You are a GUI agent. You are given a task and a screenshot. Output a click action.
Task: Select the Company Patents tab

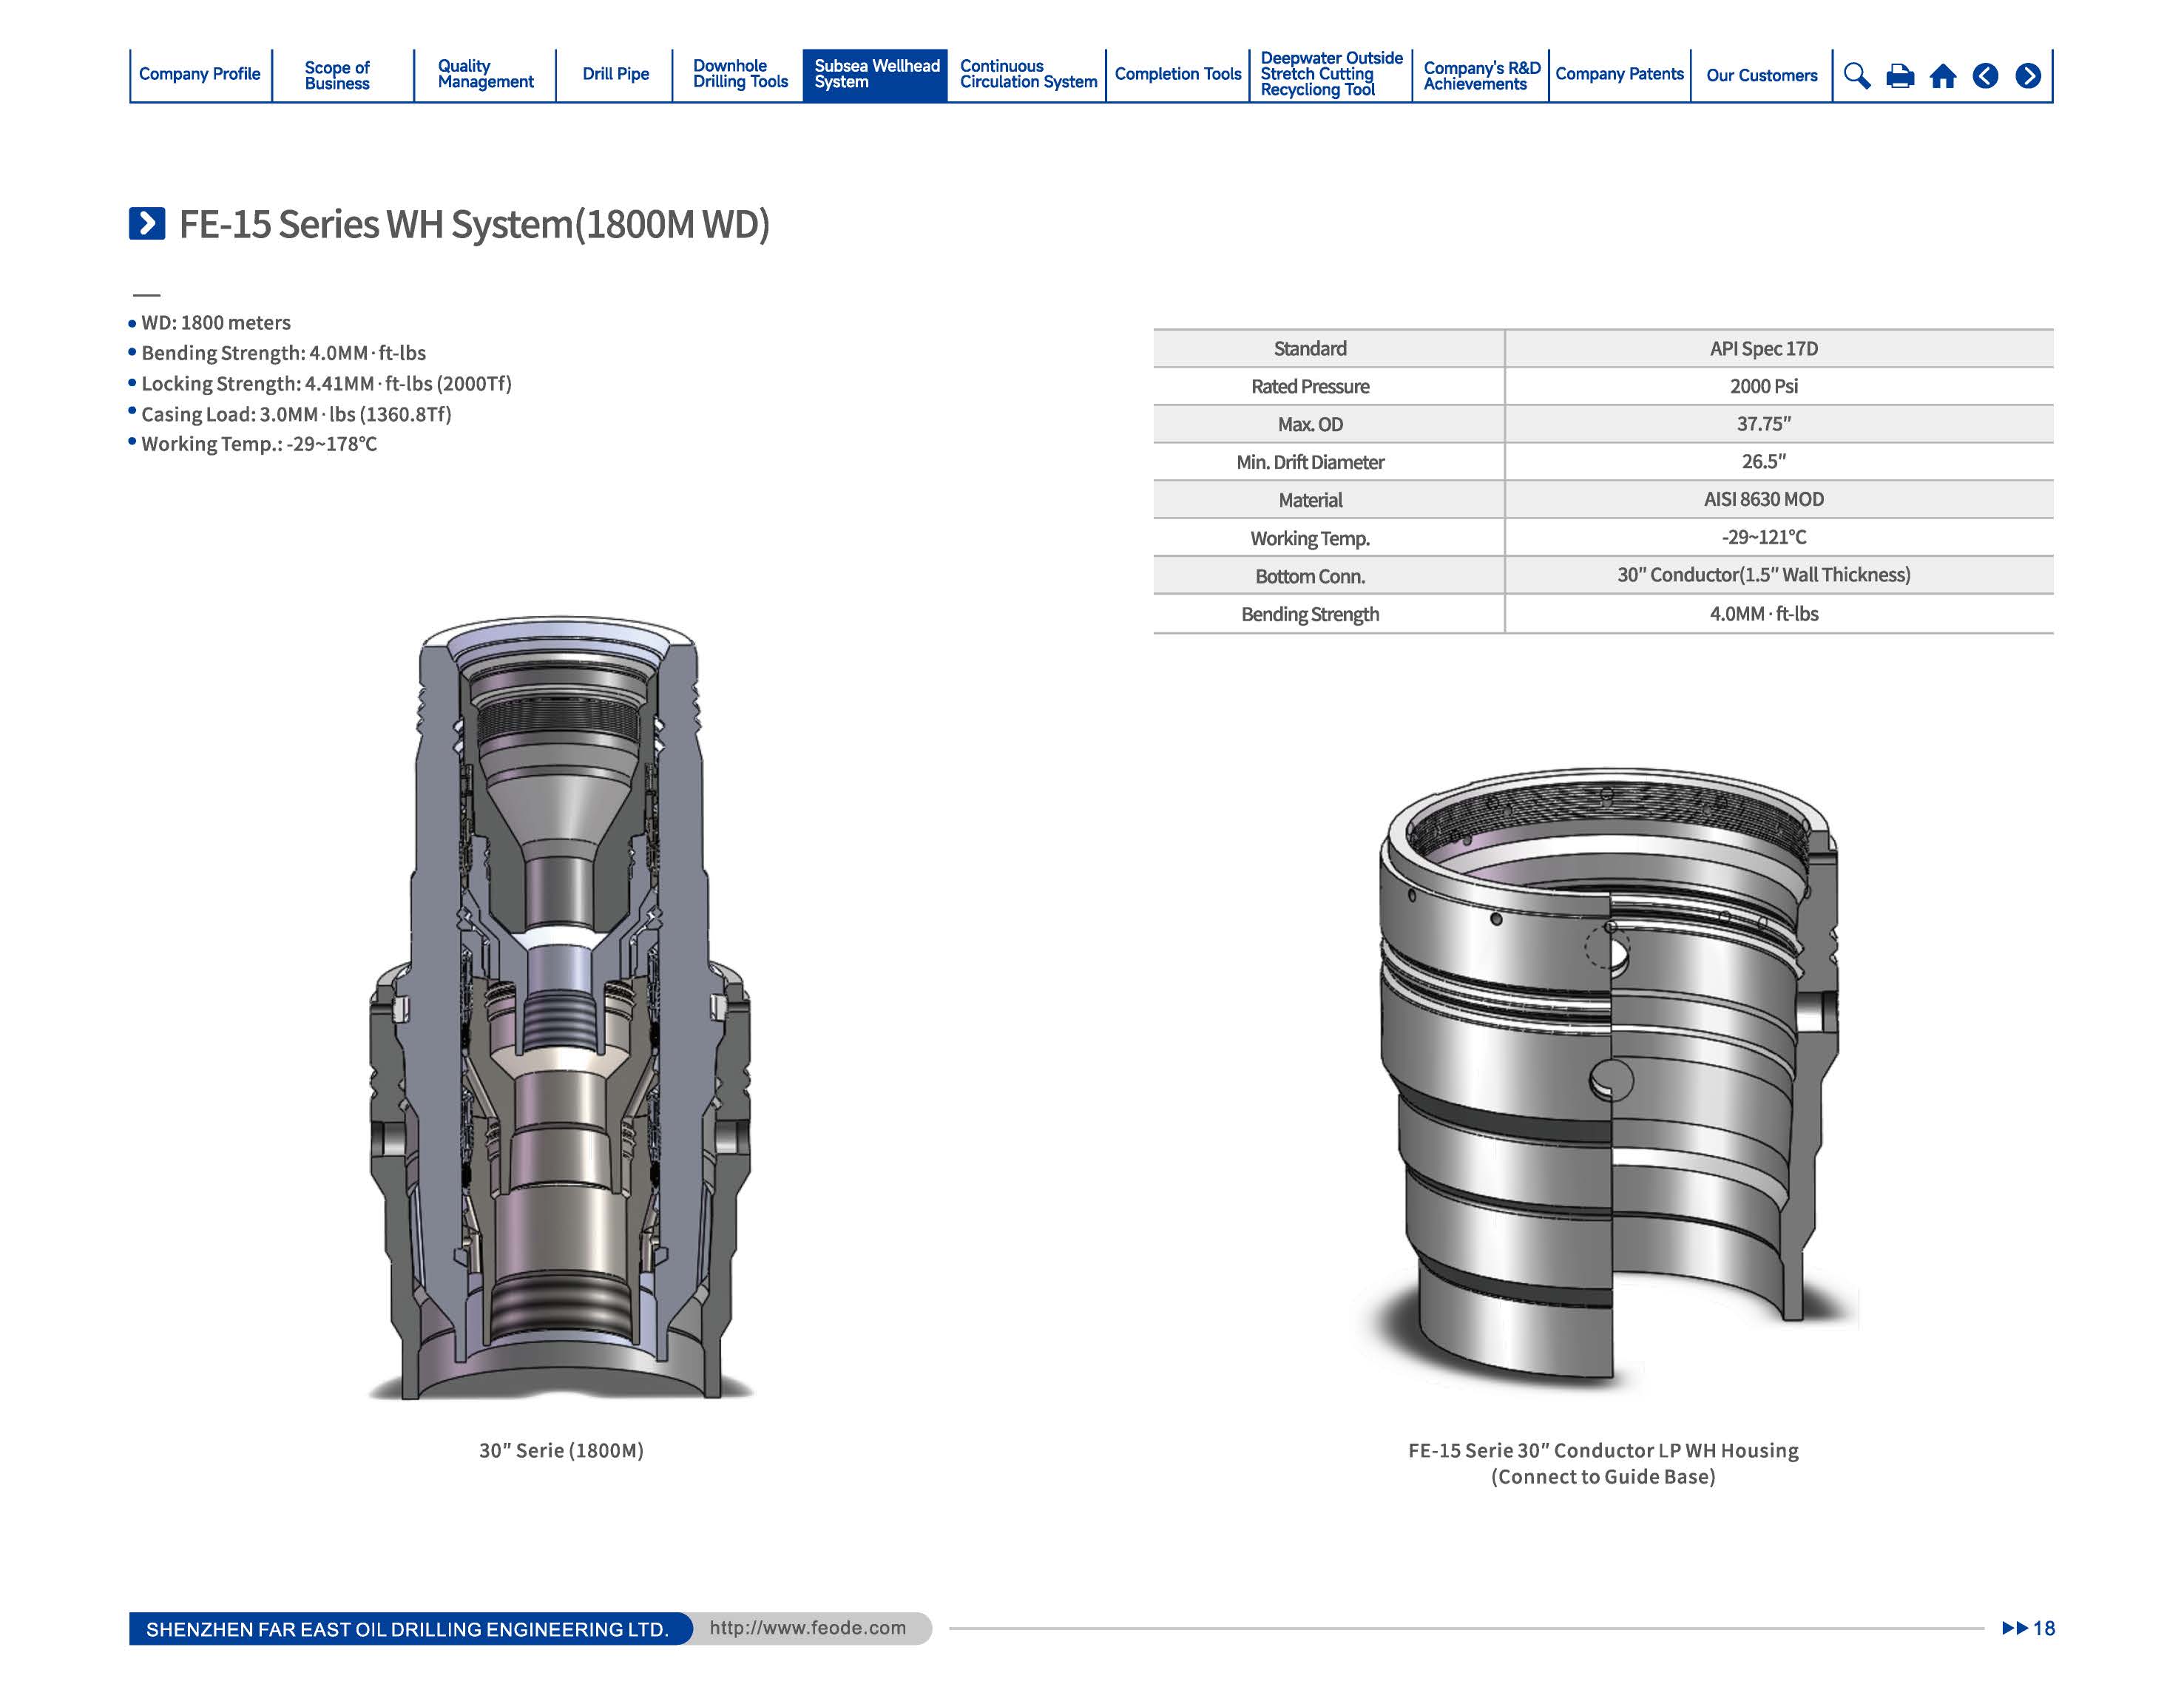1619,74
